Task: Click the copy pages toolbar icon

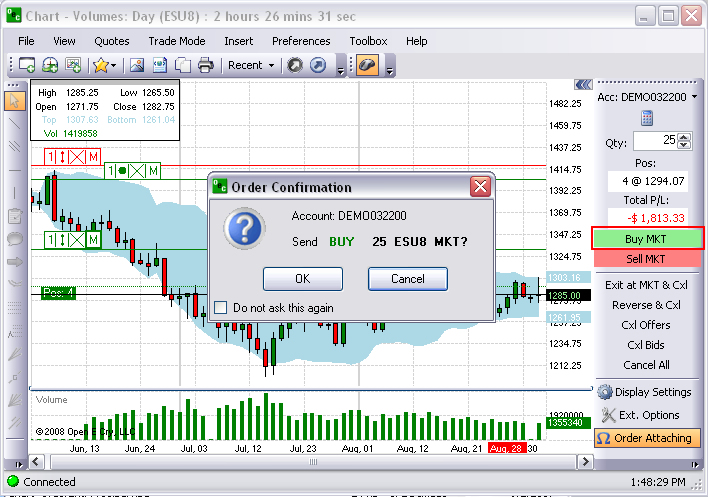Action: pyautogui.click(x=181, y=65)
